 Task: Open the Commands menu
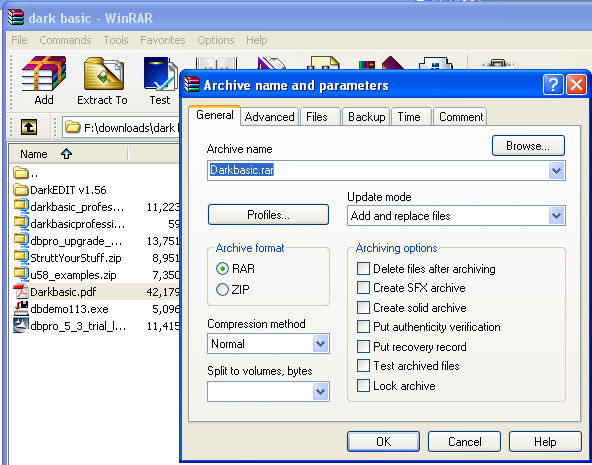pos(65,40)
